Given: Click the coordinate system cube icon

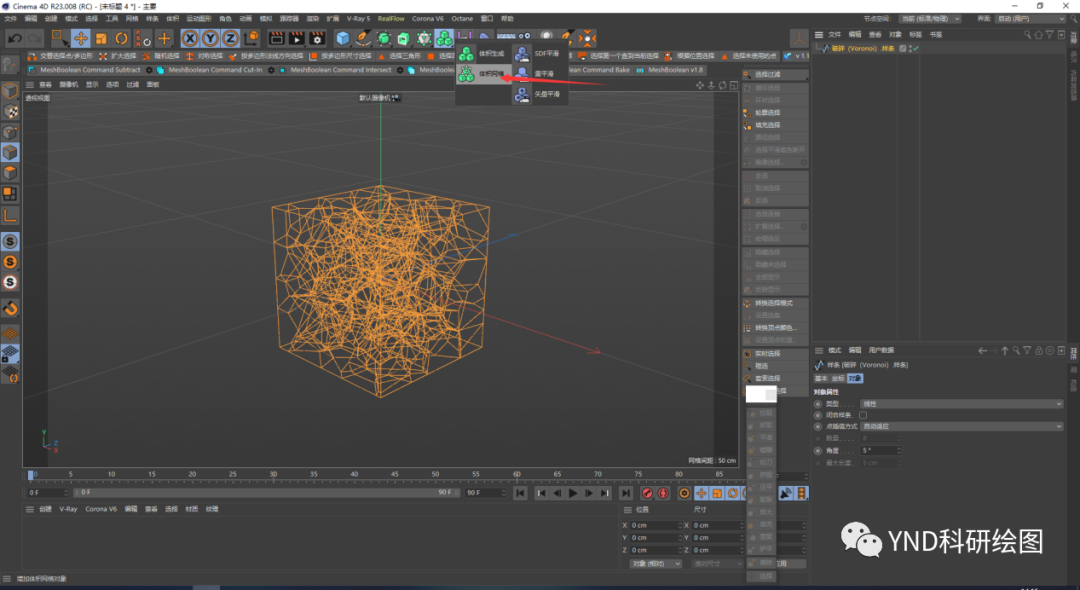Looking at the screenshot, I should click(x=251, y=39).
